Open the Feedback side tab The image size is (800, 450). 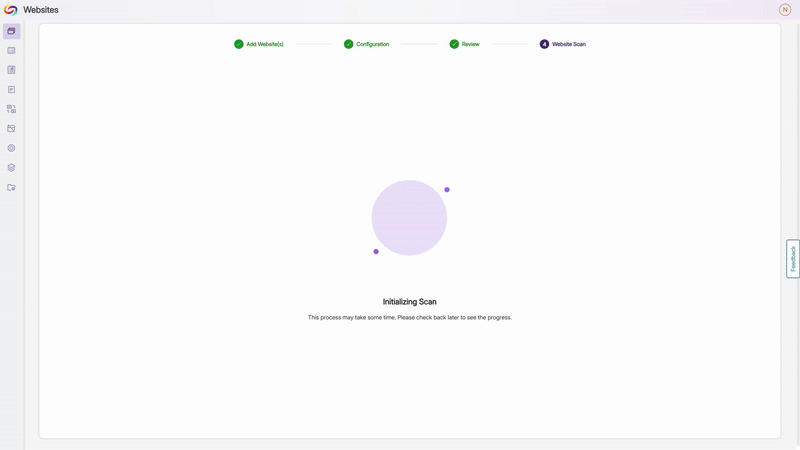(793, 259)
